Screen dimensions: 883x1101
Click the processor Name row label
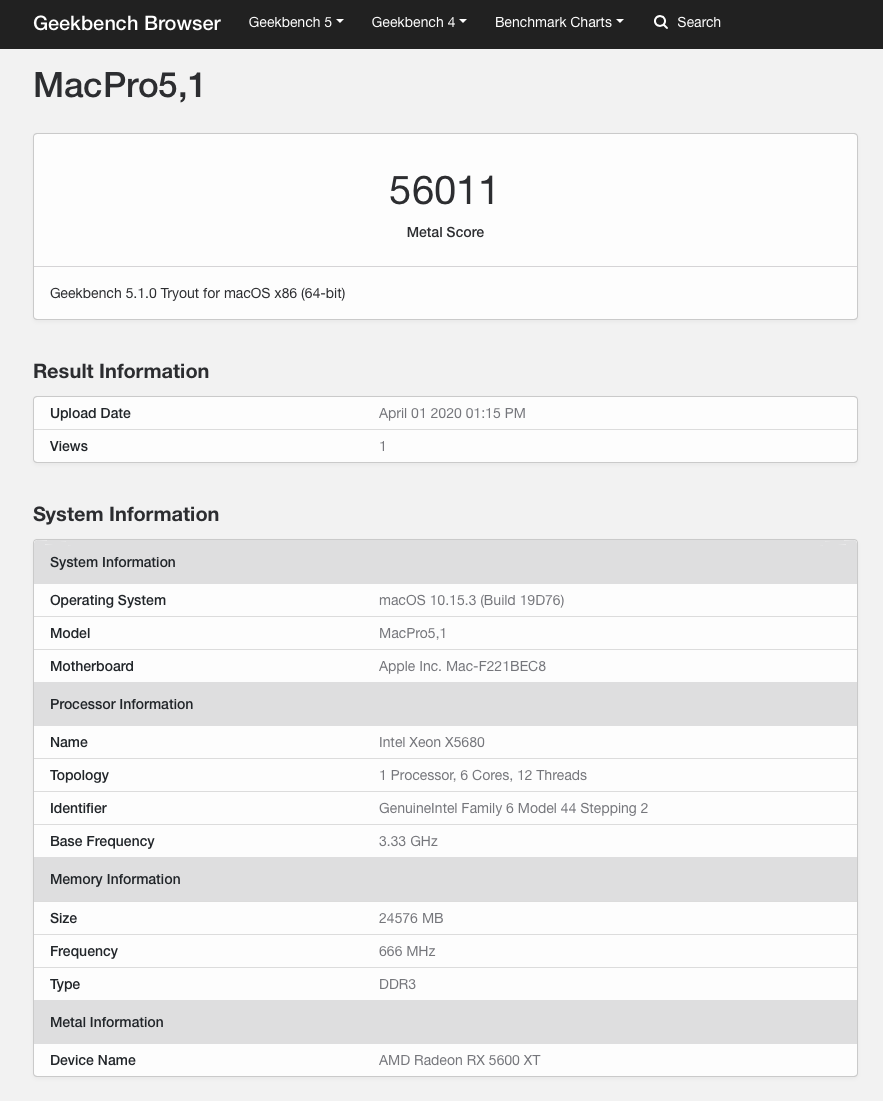tap(69, 742)
